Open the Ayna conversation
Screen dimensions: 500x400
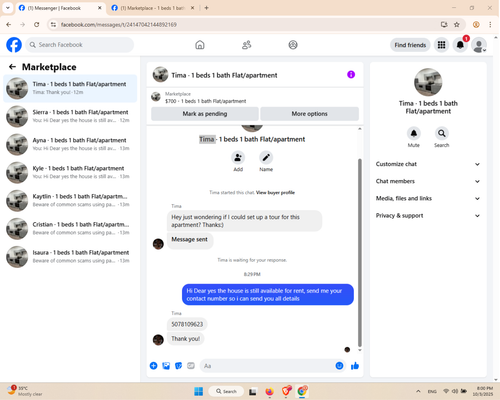click(70, 144)
